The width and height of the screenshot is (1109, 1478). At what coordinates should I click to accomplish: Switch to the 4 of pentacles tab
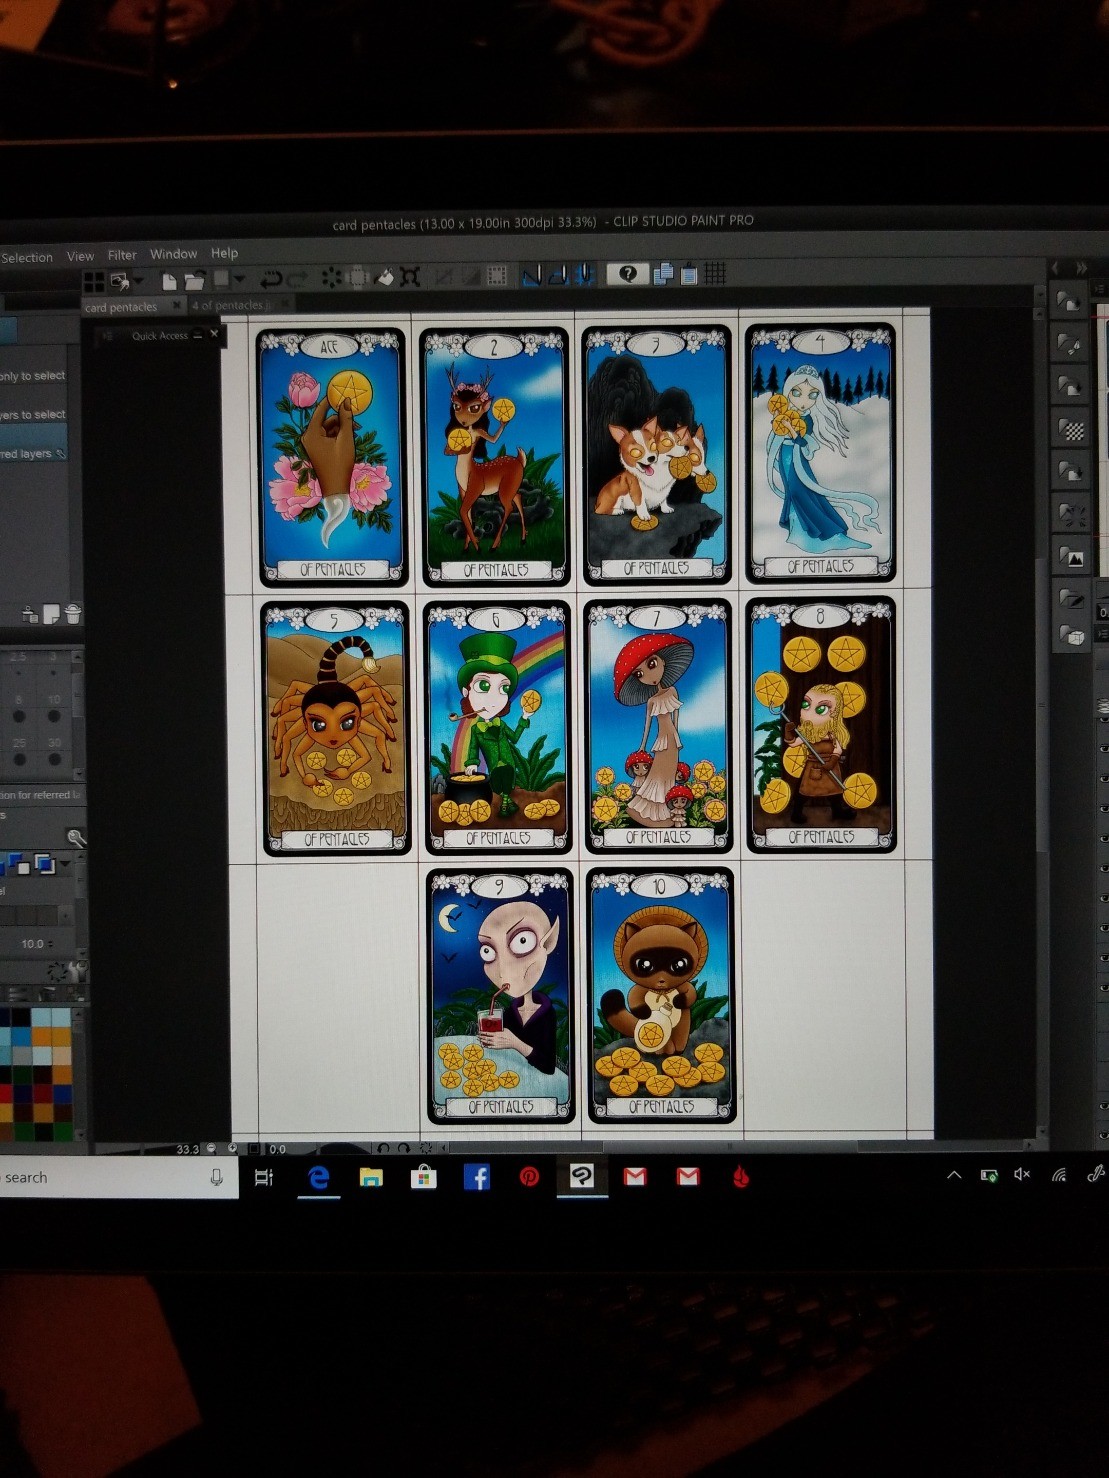(x=231, y=305)
